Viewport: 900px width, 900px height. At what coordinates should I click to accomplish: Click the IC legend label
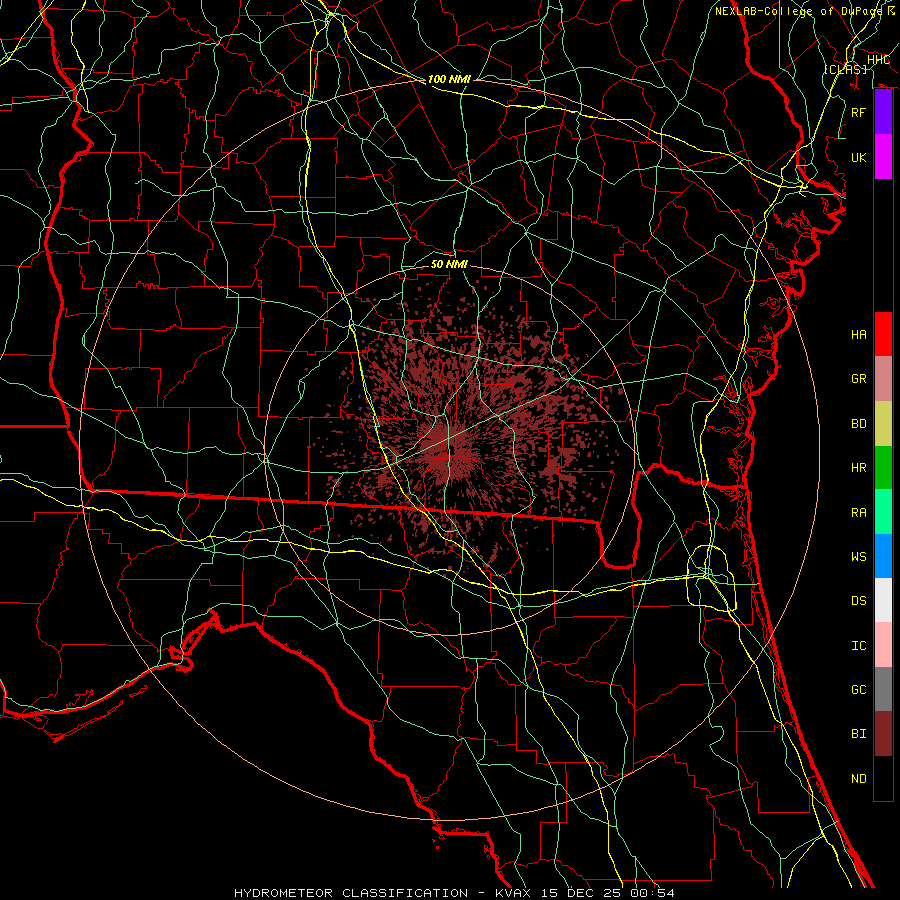859,646
